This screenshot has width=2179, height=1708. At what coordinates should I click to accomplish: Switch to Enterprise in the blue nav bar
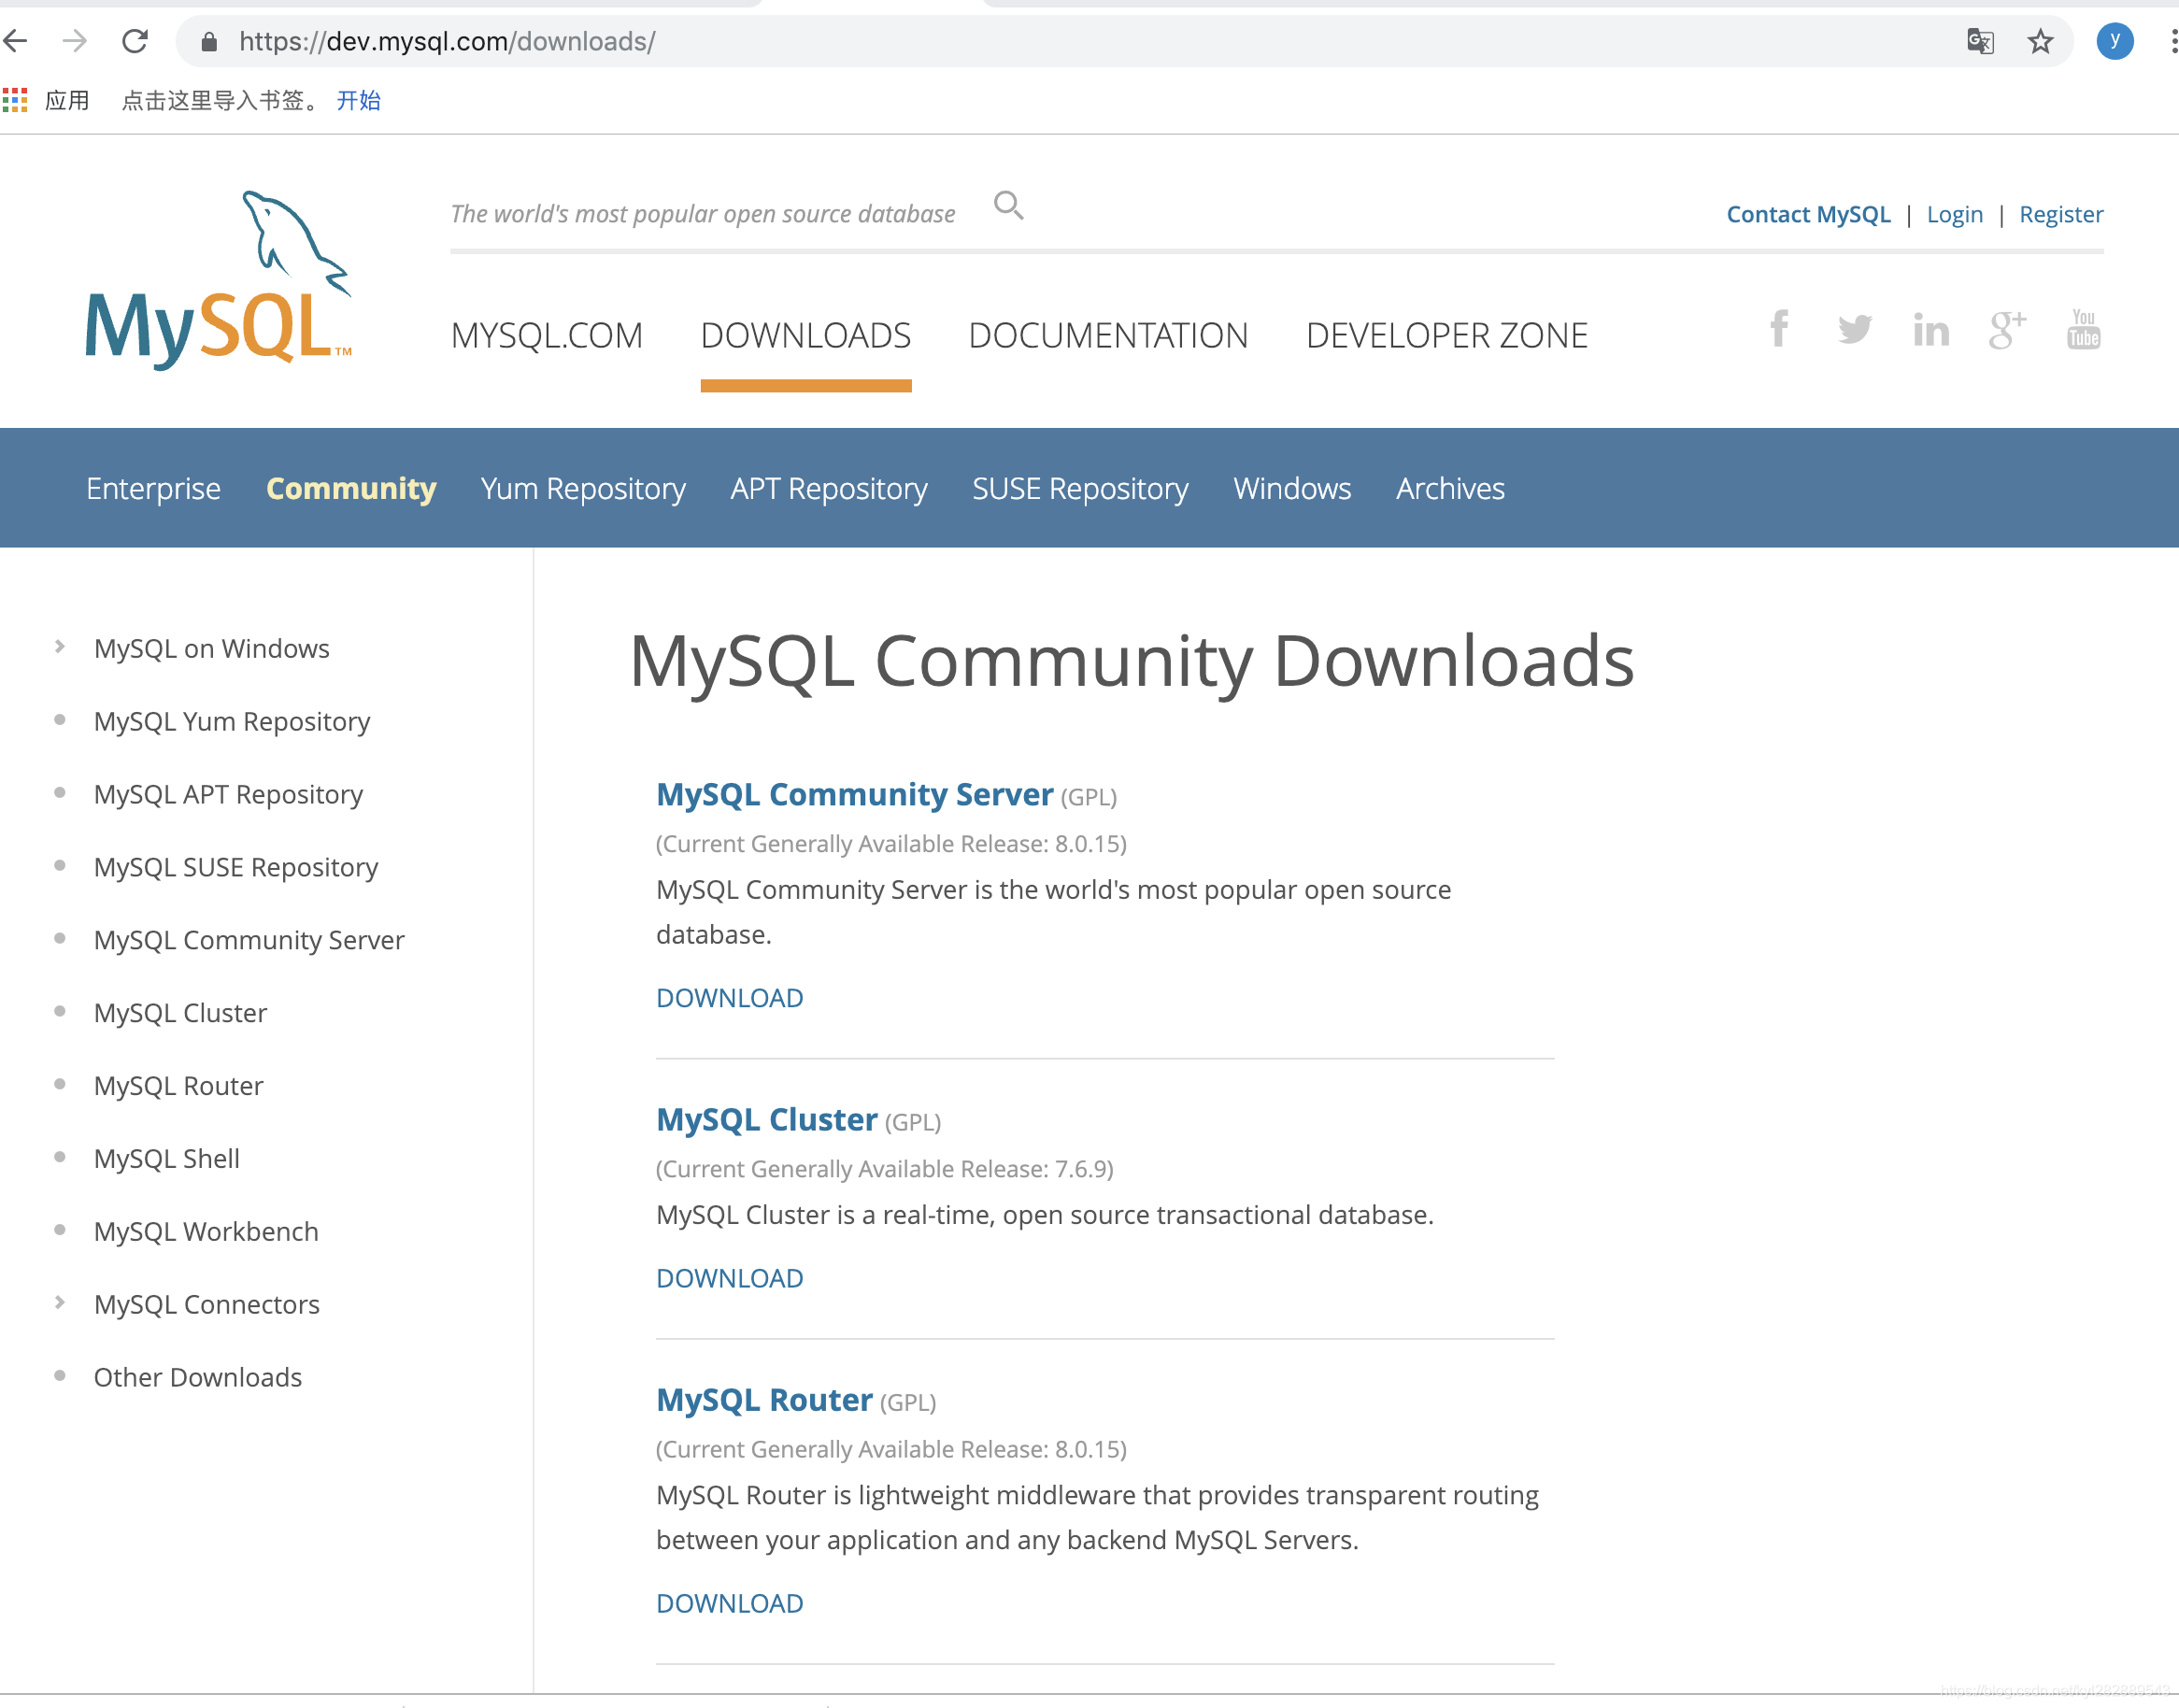153,489
